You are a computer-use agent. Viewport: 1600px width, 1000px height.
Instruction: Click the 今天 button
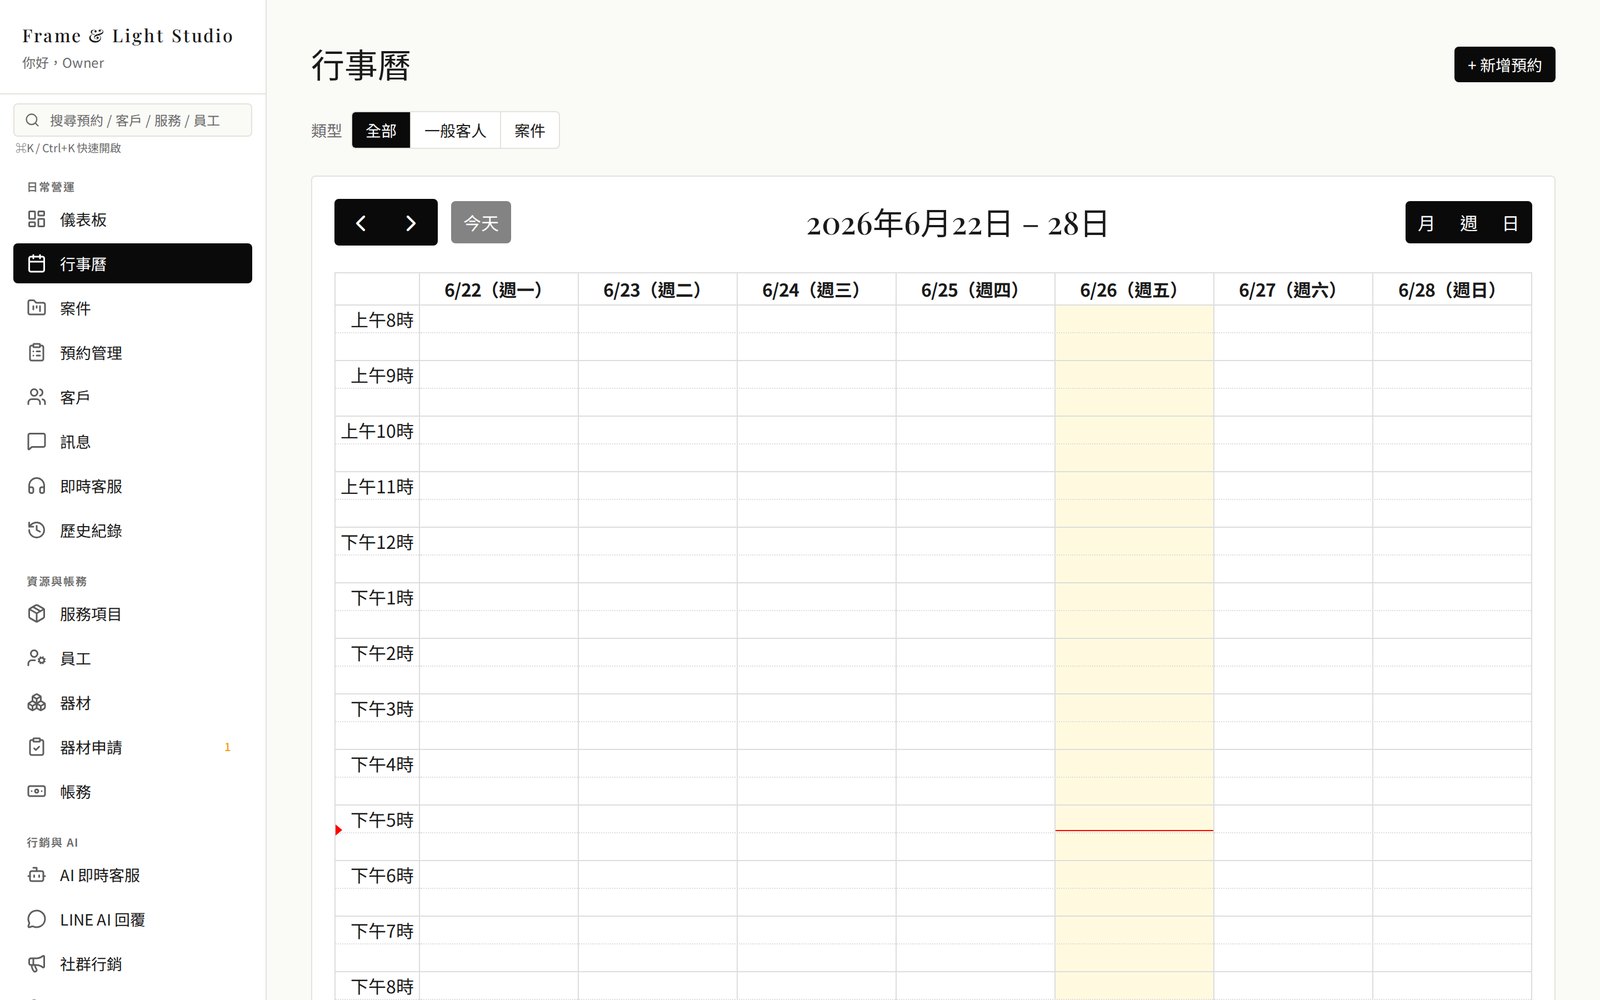click(x=481, y=222)
